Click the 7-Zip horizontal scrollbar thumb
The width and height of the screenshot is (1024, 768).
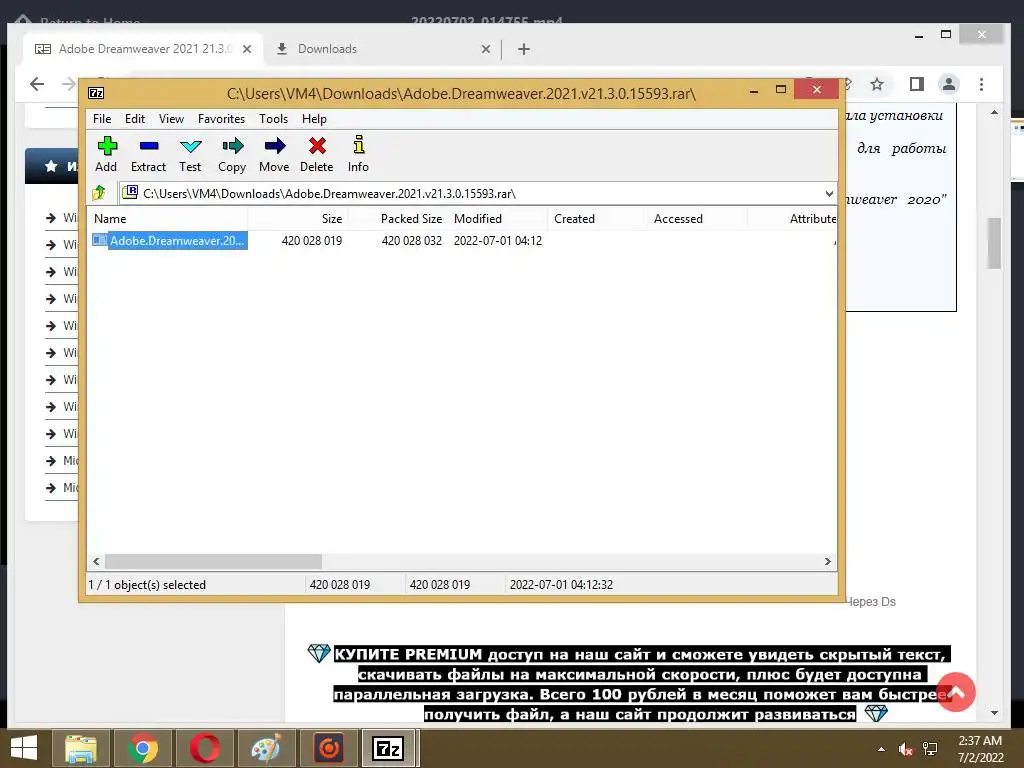(x=214, y=561)
